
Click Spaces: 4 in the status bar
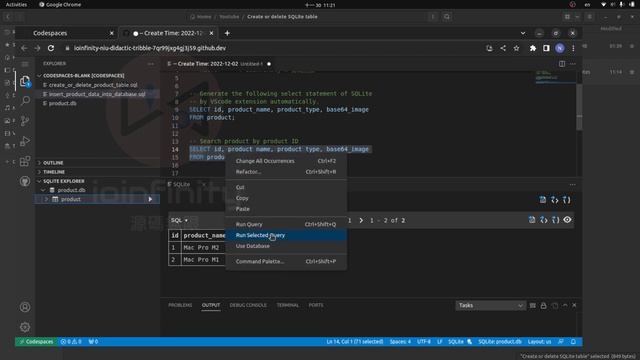(x=400, y=342)
